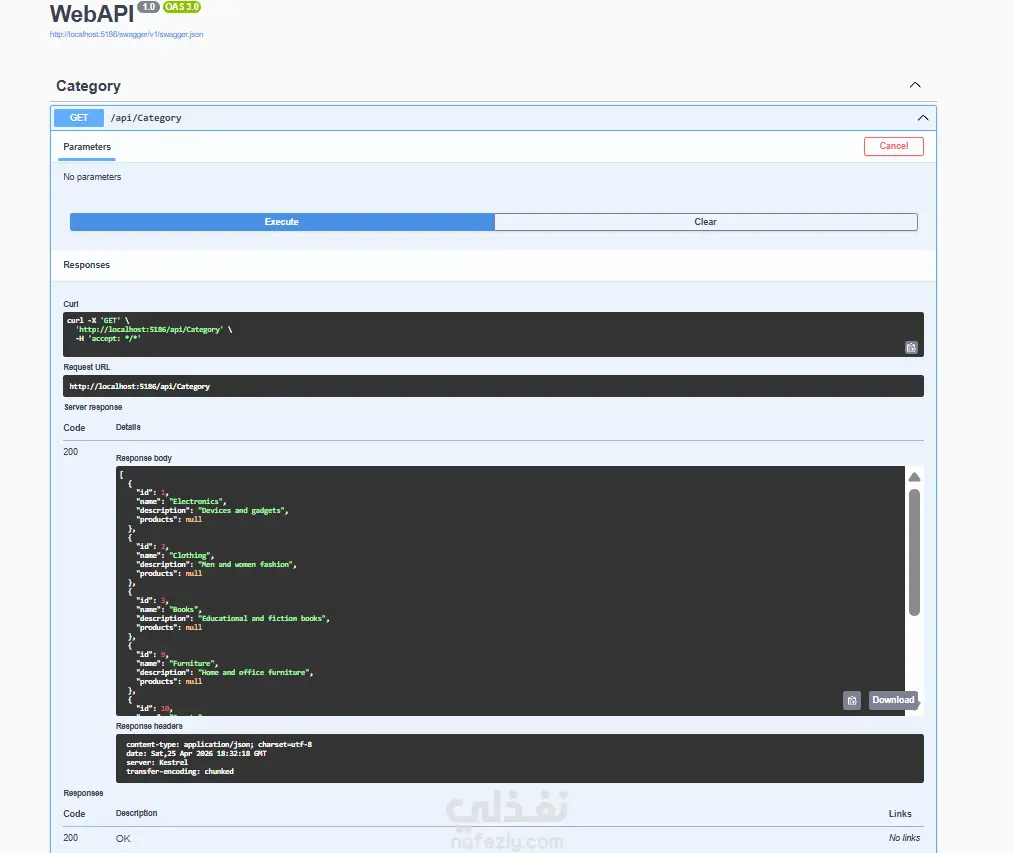
Task: Open the swagger.json link
Action: (126, 34)
